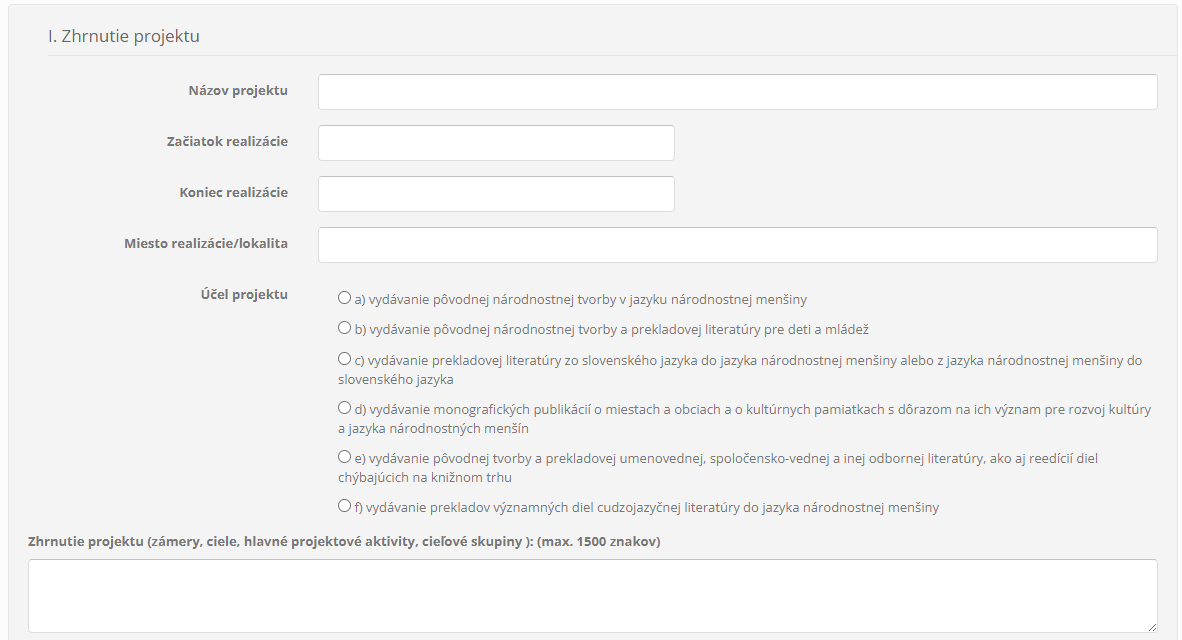Pick radio d) monografických publikácií o miestach
The height and width of the screenshot is (640, 1182).
tap(345, 408)
